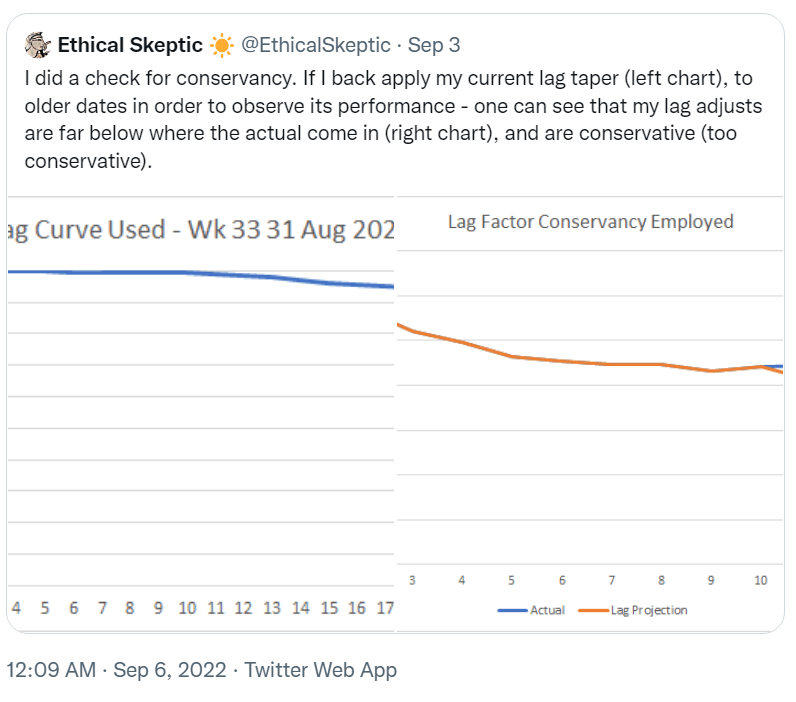Viewport: 796px width, 702px height.
Task: Click axis label "17" on the left chart
Action: 384,608
